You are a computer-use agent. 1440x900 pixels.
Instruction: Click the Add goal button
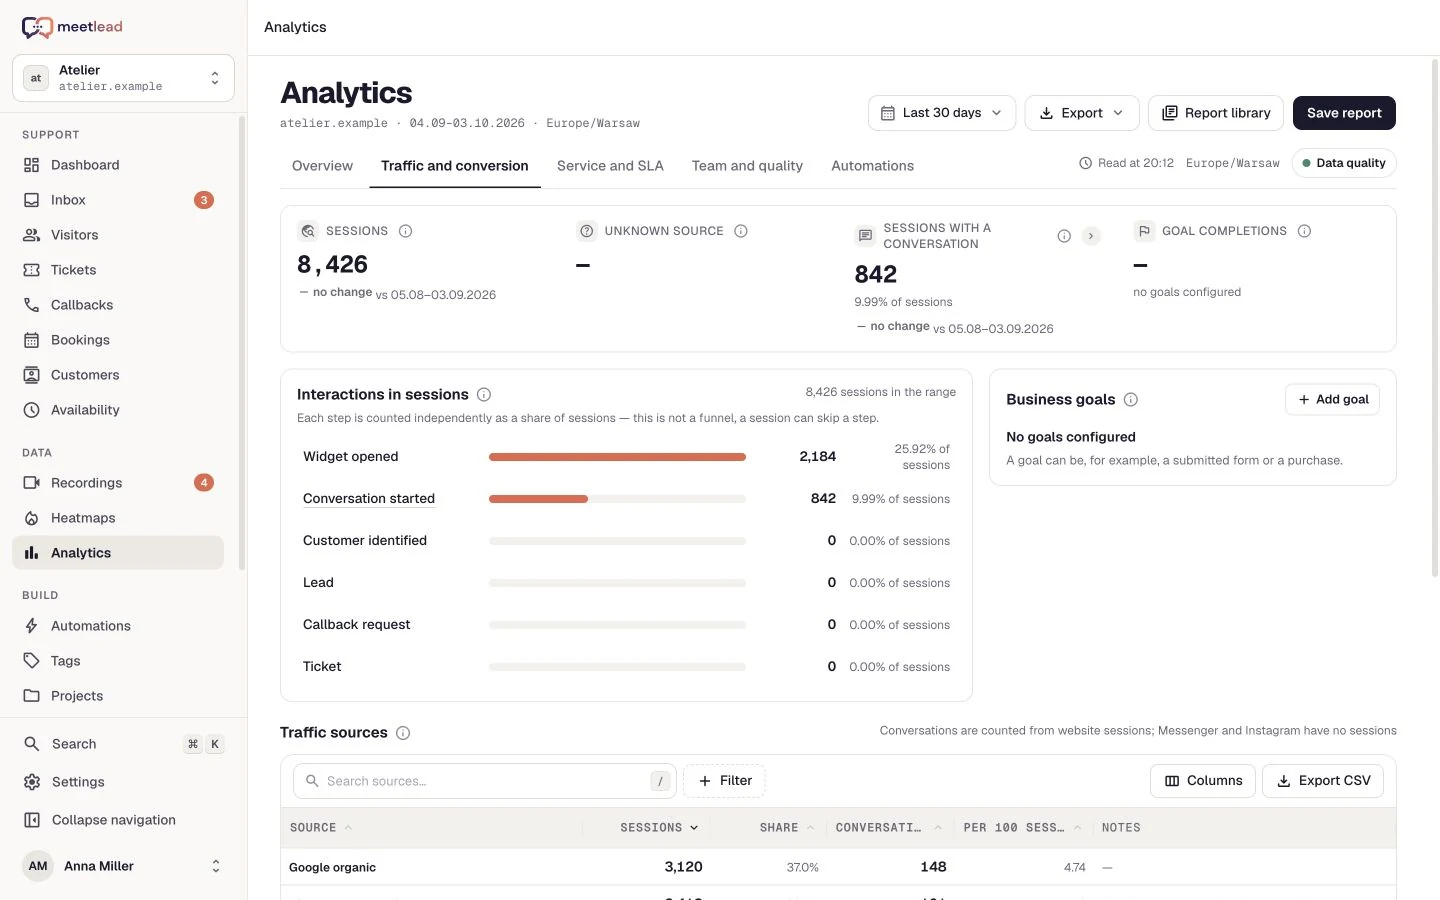tap(1333, 400)
